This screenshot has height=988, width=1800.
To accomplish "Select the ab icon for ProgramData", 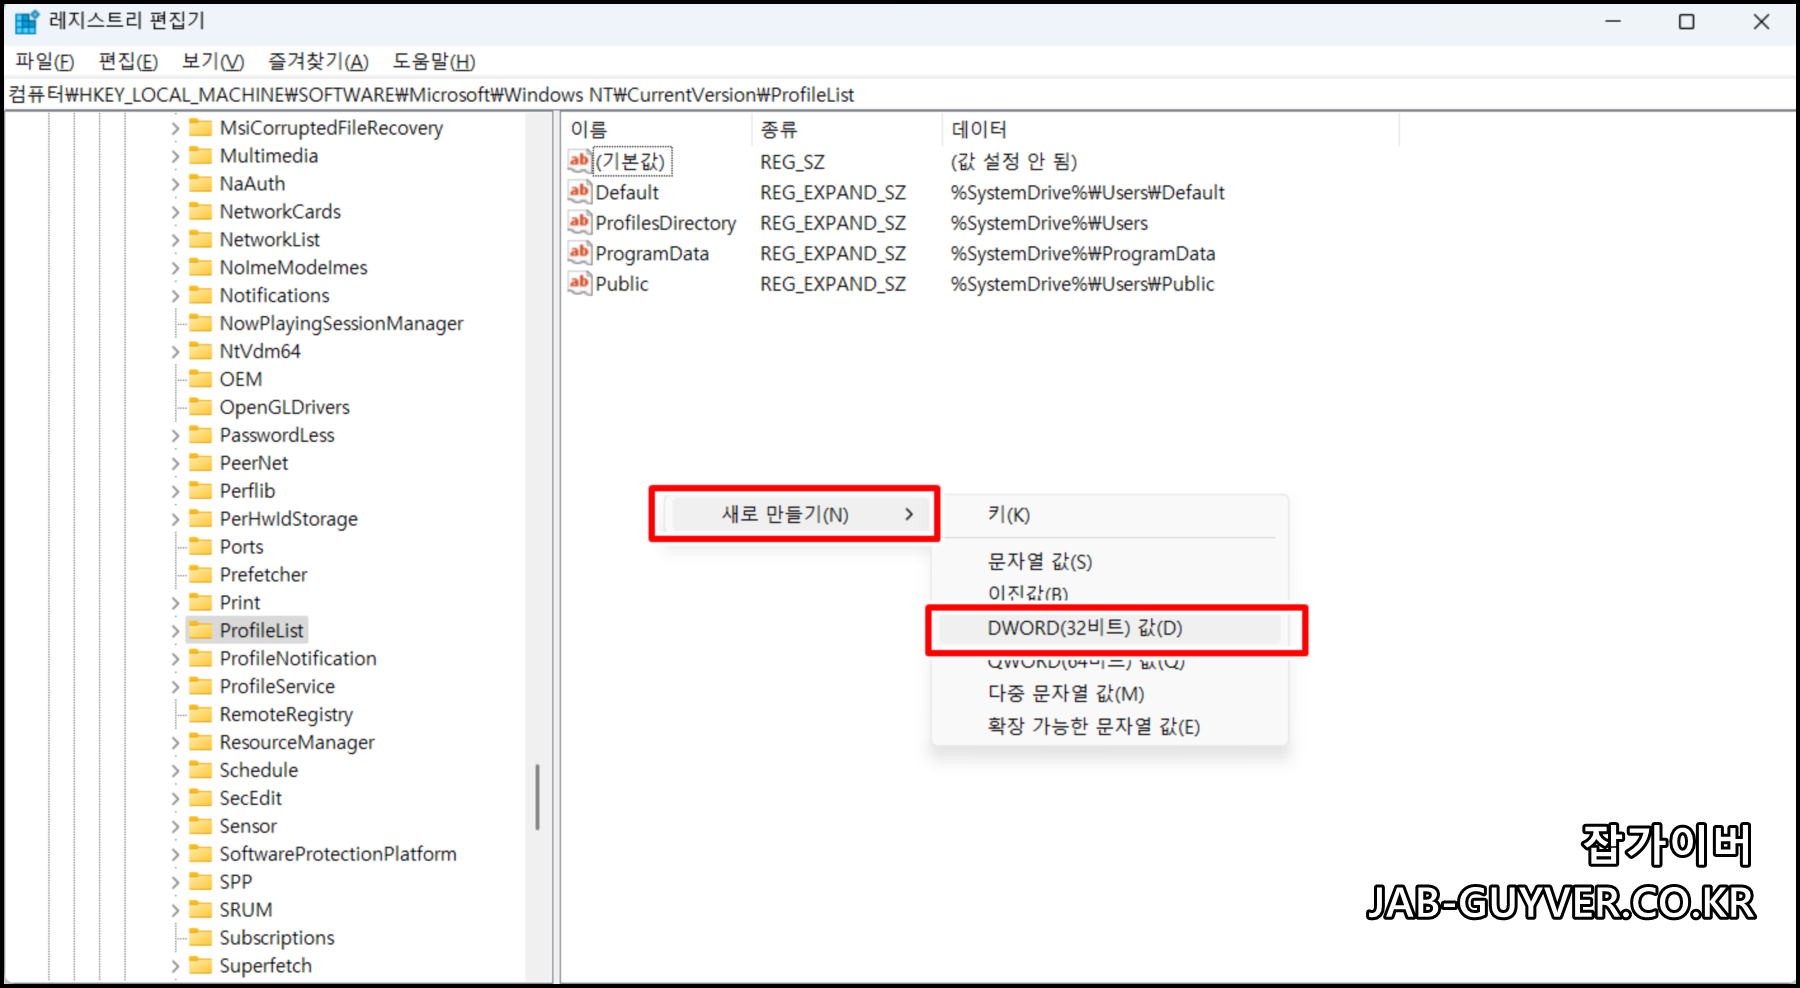I will 578,253.
